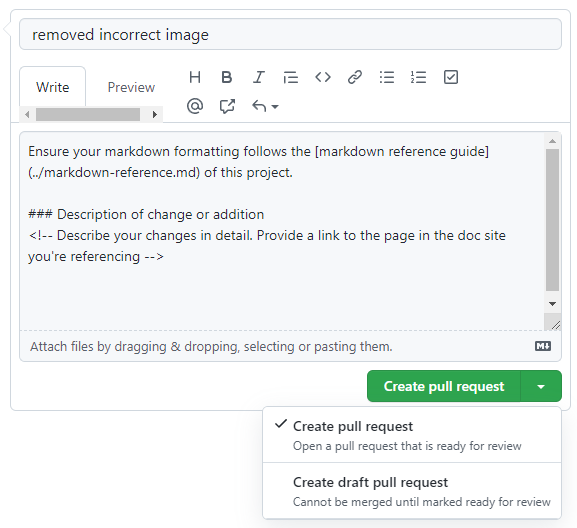Insert heading with the H icon

point(195,77)
